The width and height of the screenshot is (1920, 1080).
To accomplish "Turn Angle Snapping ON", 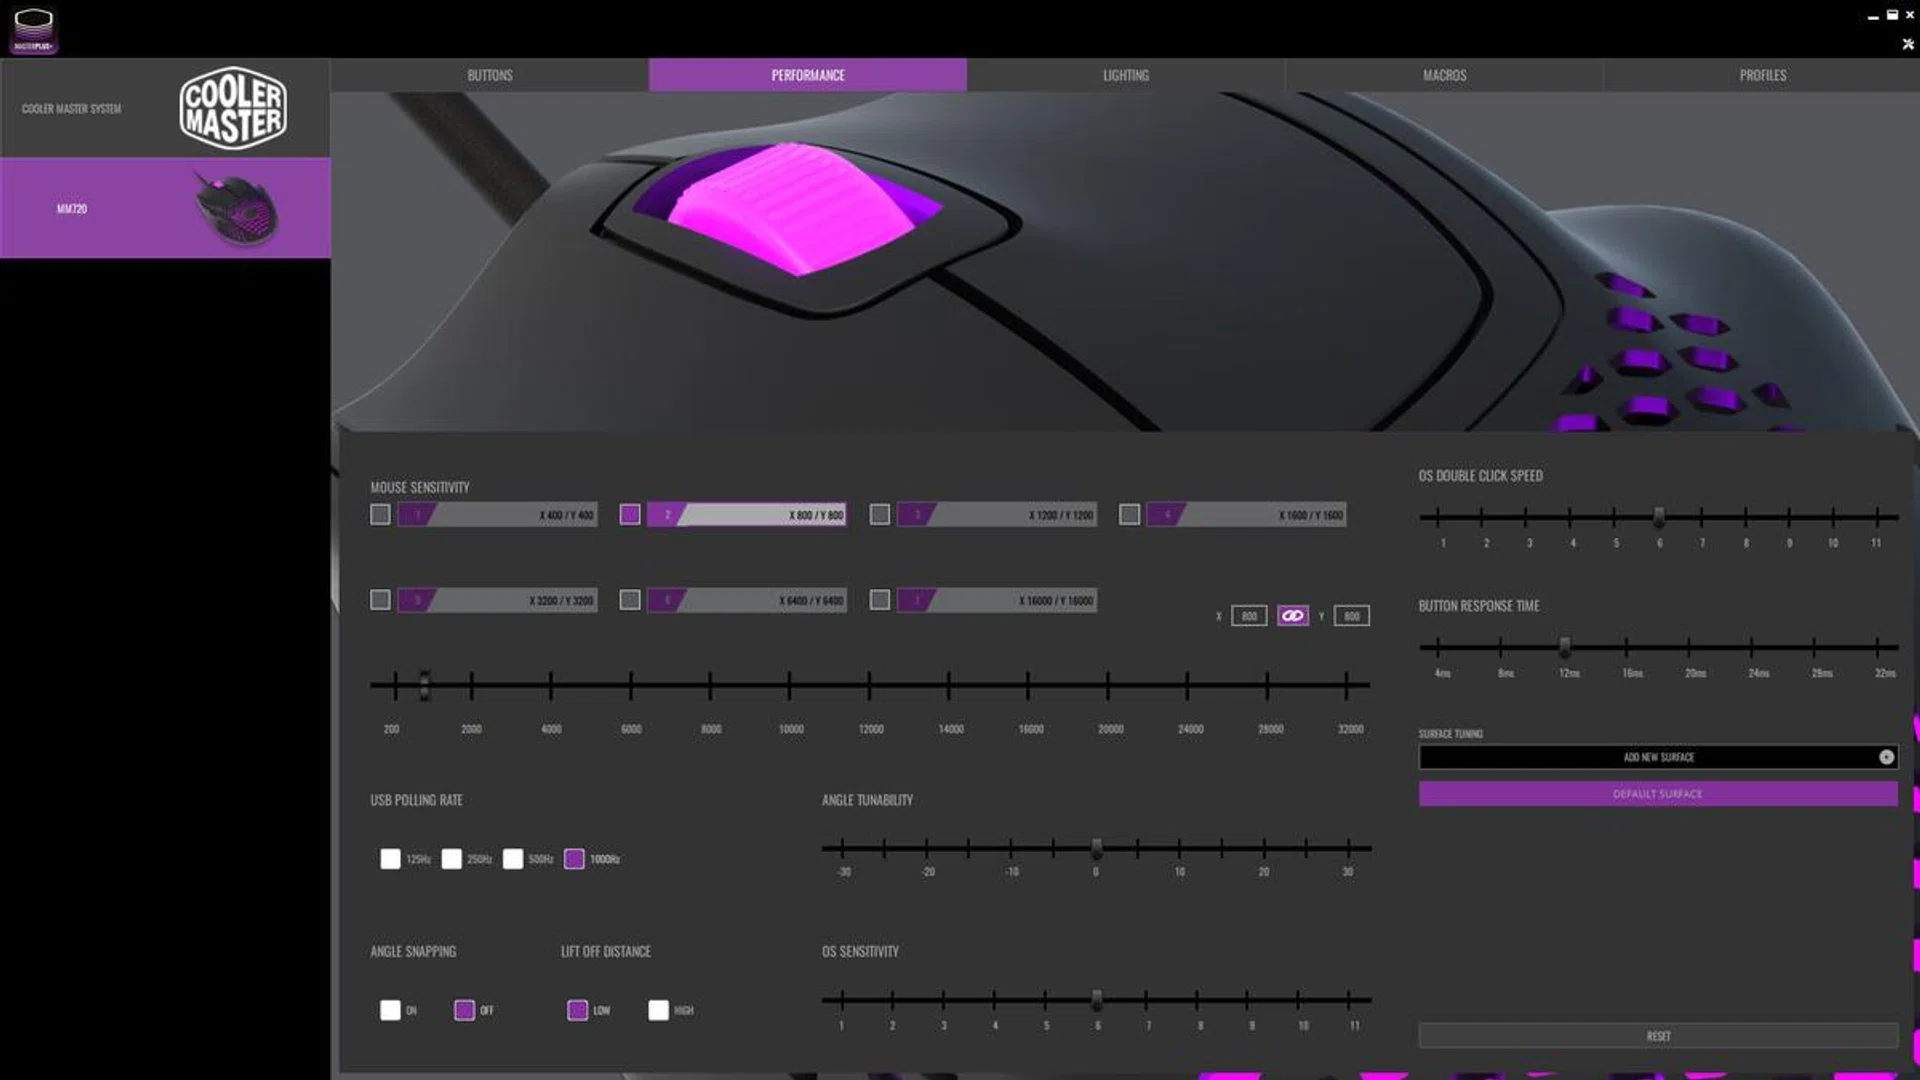I will pyautogui.click(x=390, y=1010).
